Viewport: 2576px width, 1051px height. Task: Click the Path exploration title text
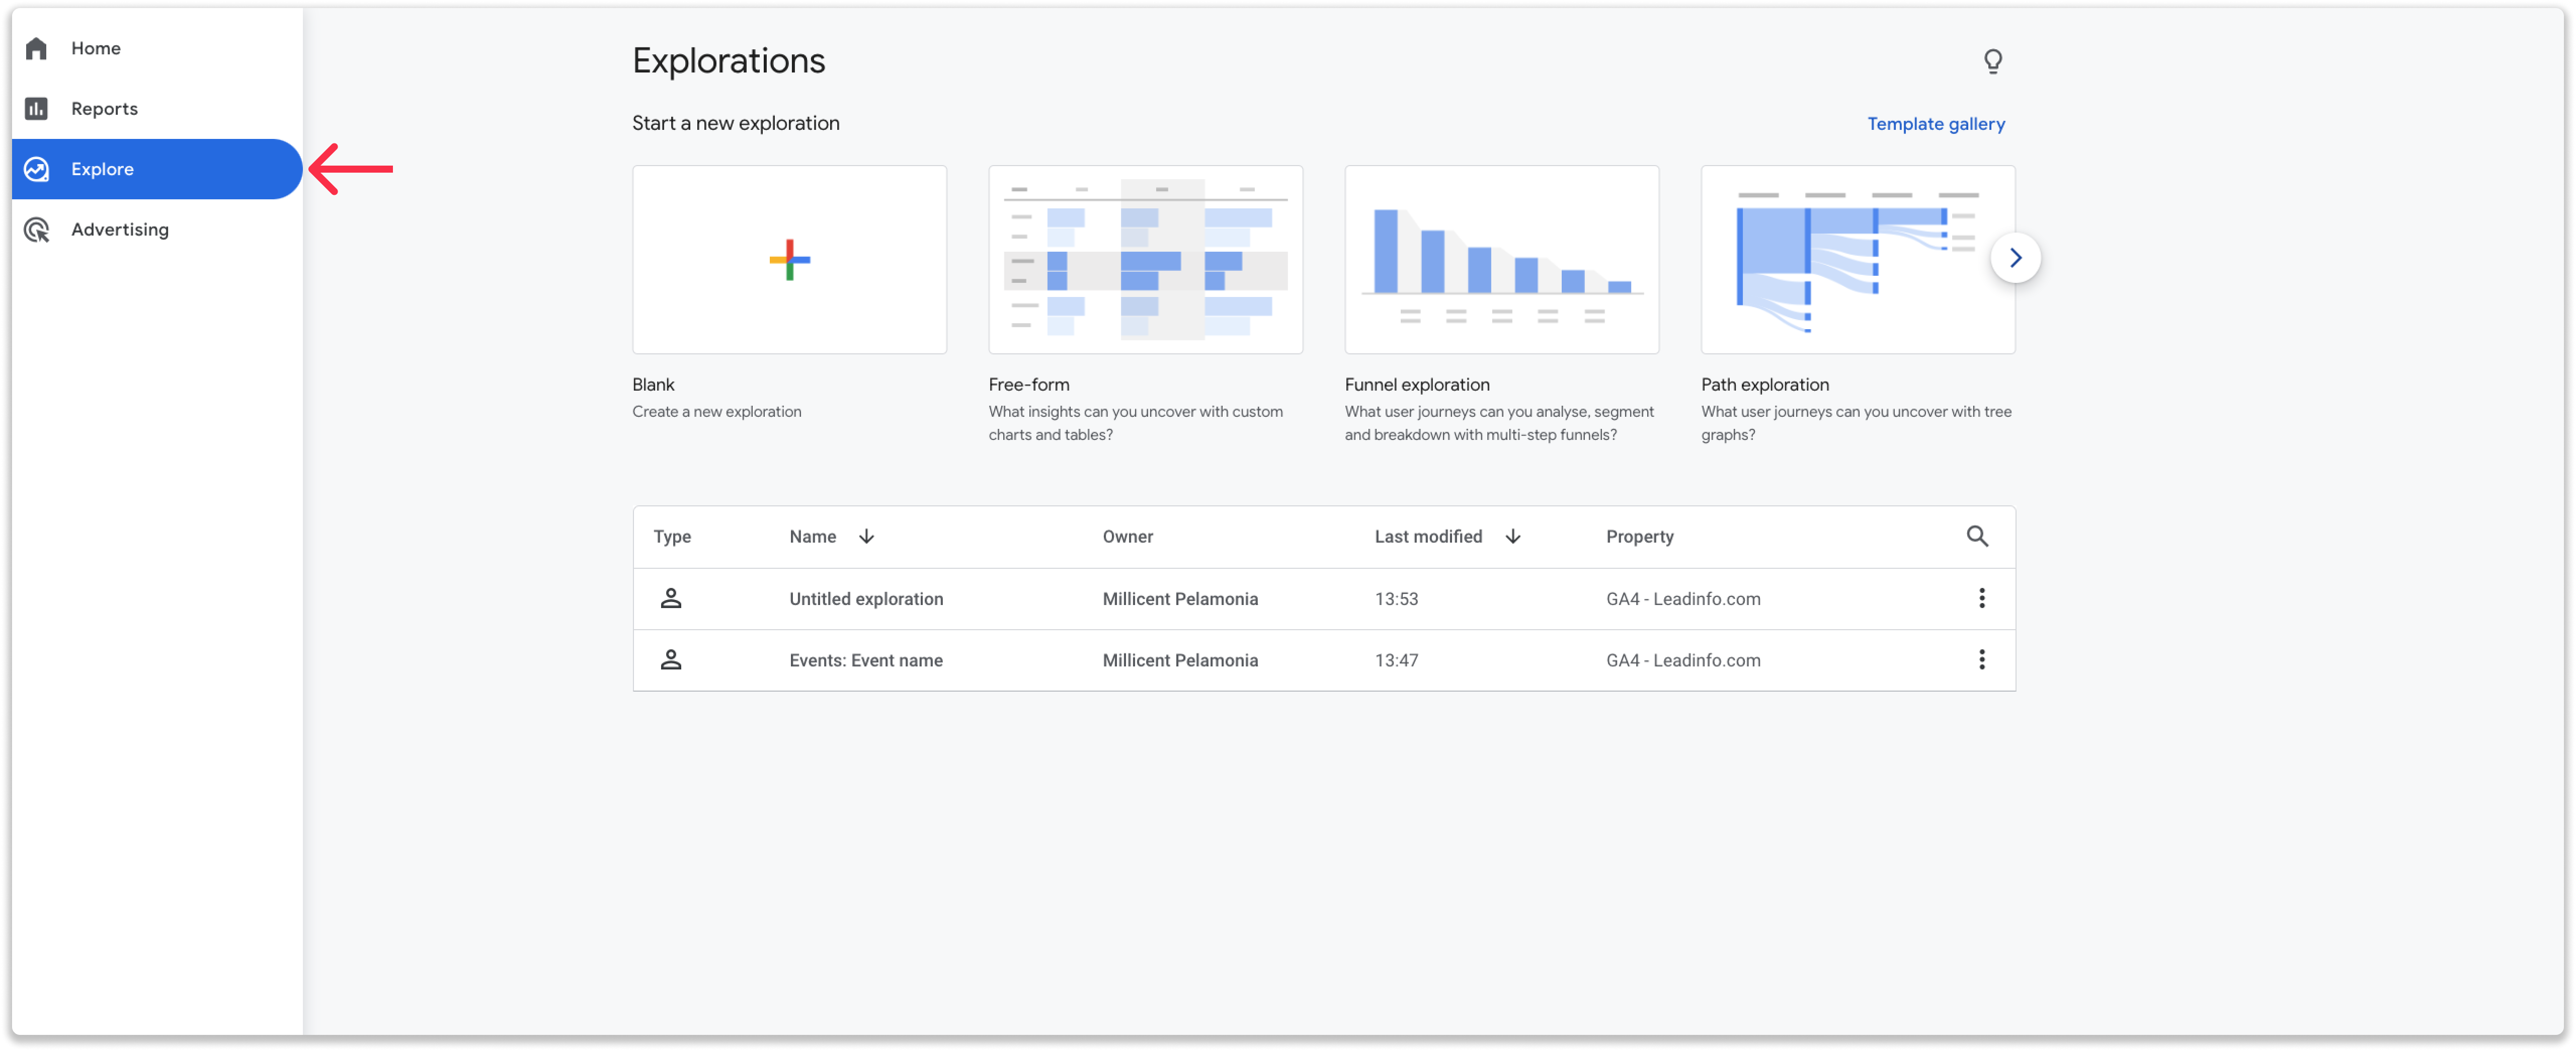click(1764, 384)
